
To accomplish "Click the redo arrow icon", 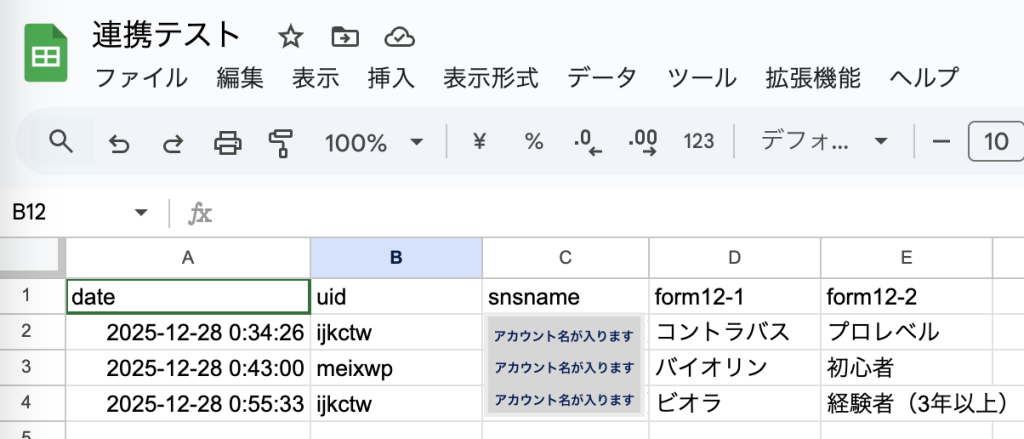I will 173,143.
